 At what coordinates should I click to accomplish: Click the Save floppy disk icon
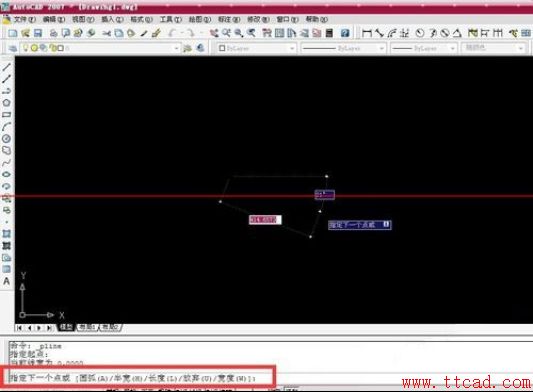[38, 33]
